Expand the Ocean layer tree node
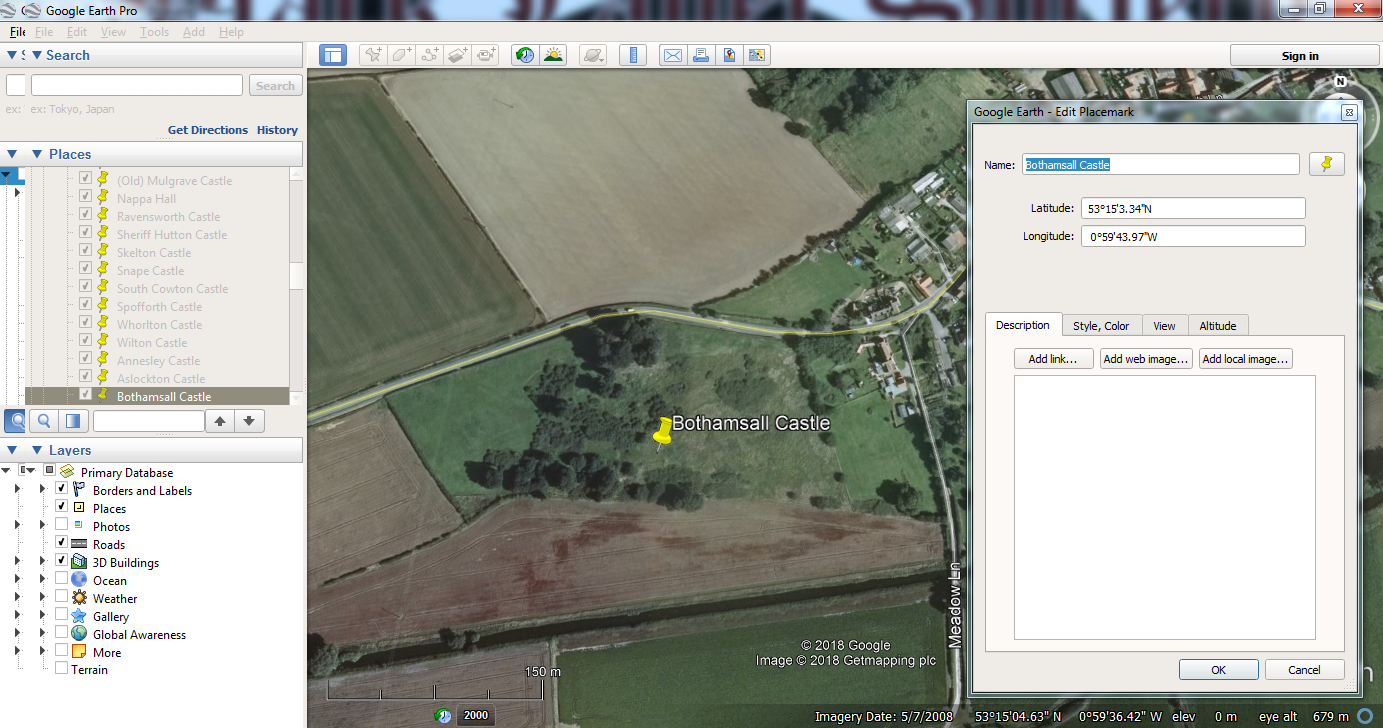Screen dimensions: 1383x728 pyautogui.click(x=42, y=580)
